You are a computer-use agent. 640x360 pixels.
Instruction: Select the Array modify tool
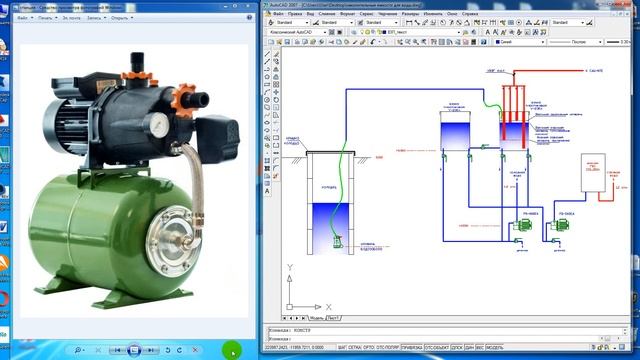[276, 84]
